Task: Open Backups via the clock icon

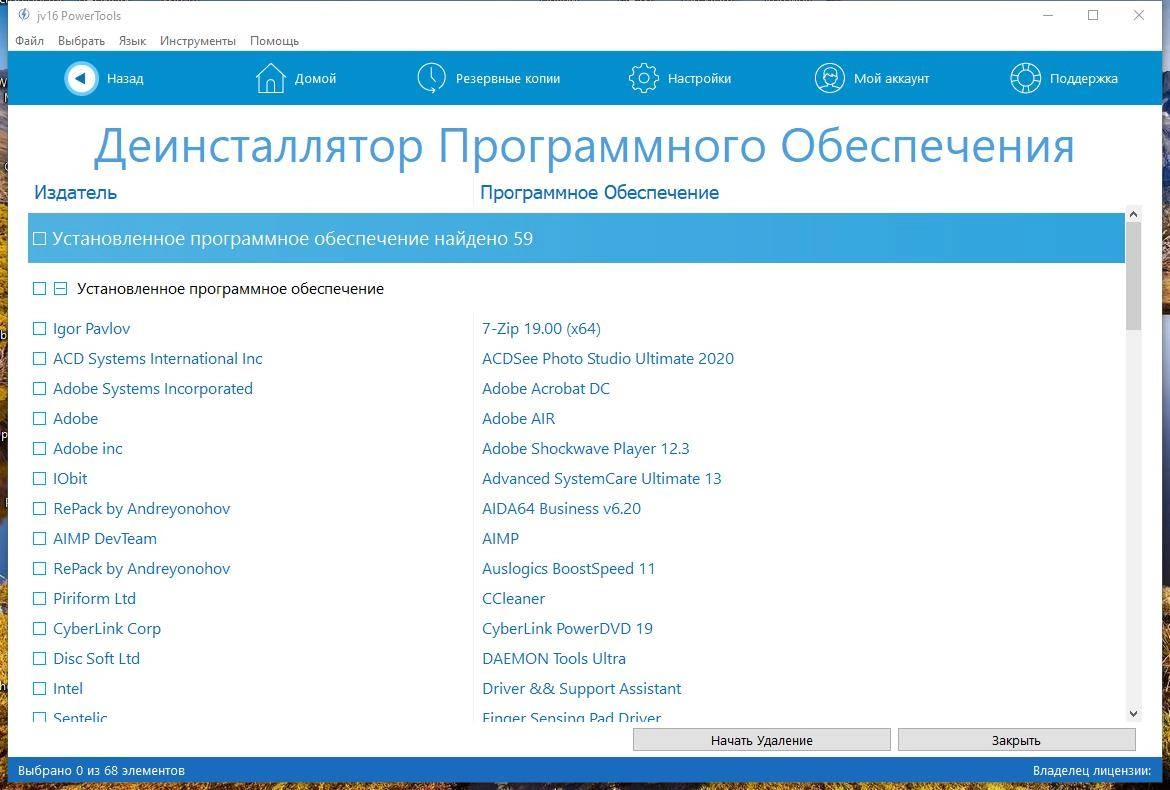Action: point(431,78)
